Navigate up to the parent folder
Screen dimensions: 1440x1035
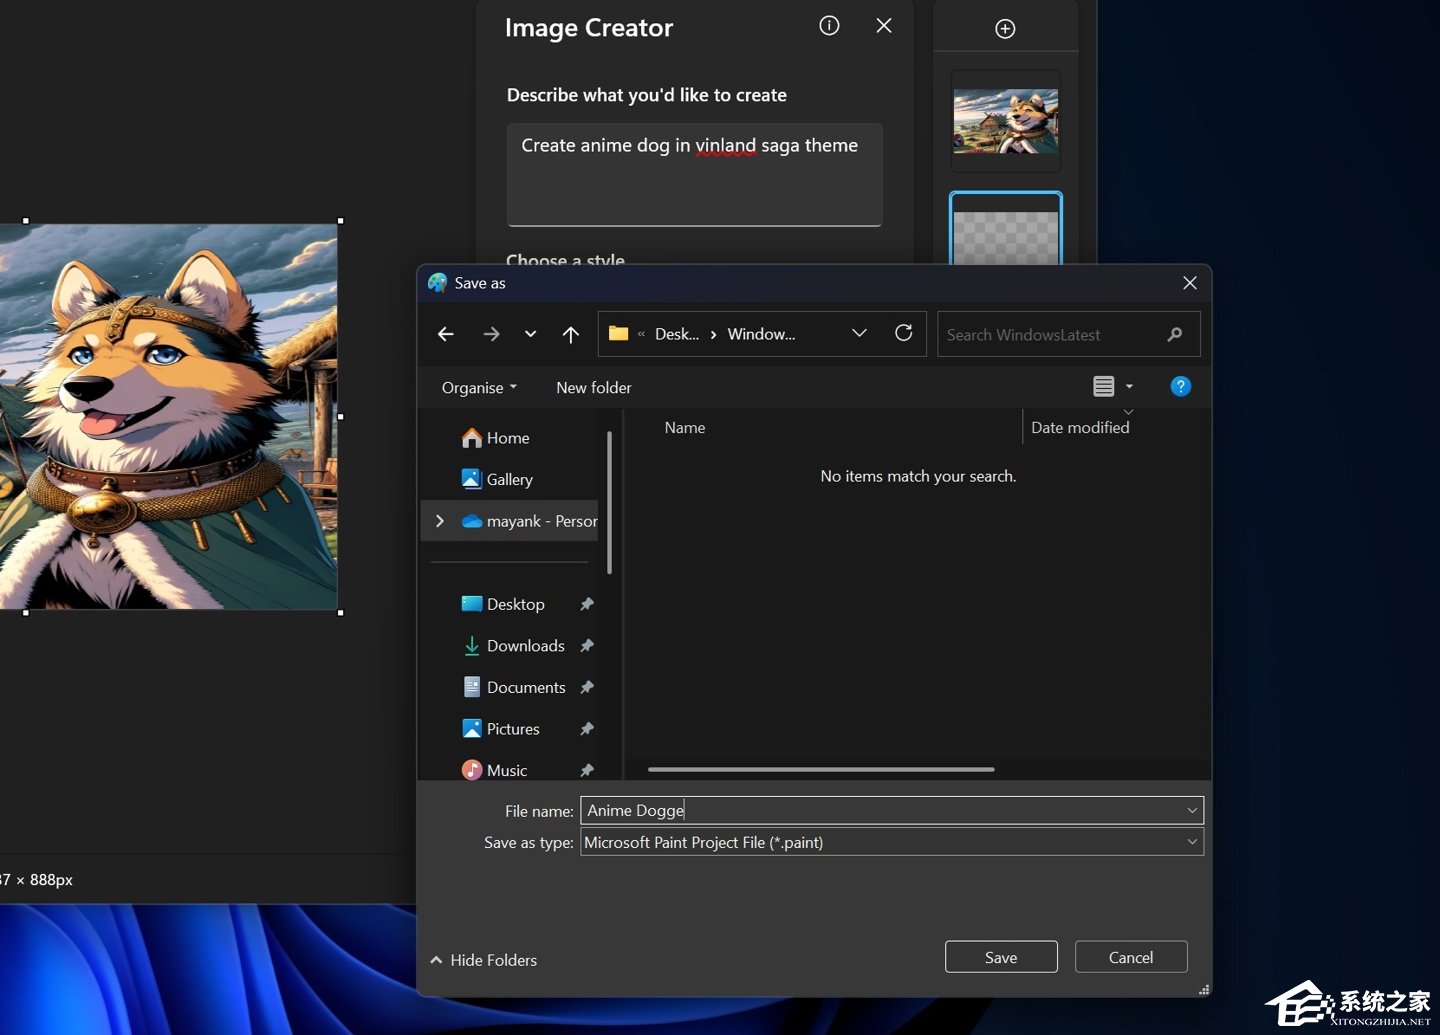coord(570,333)
